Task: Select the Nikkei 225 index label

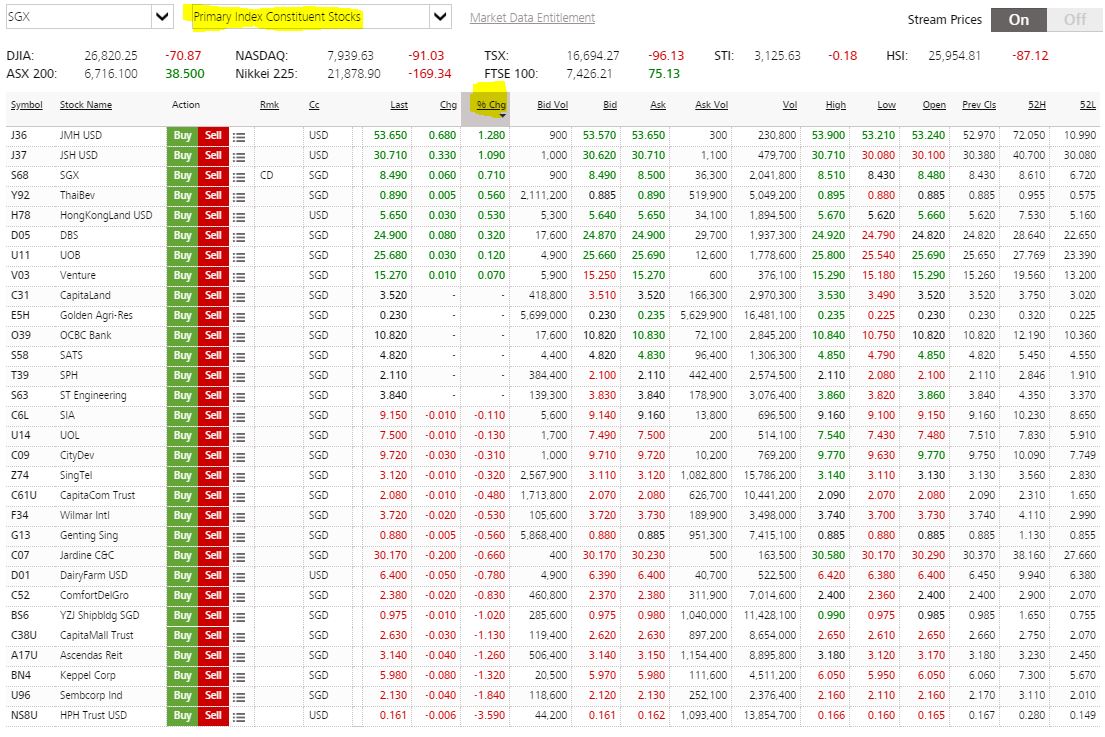Action: (x=266, y=73)
